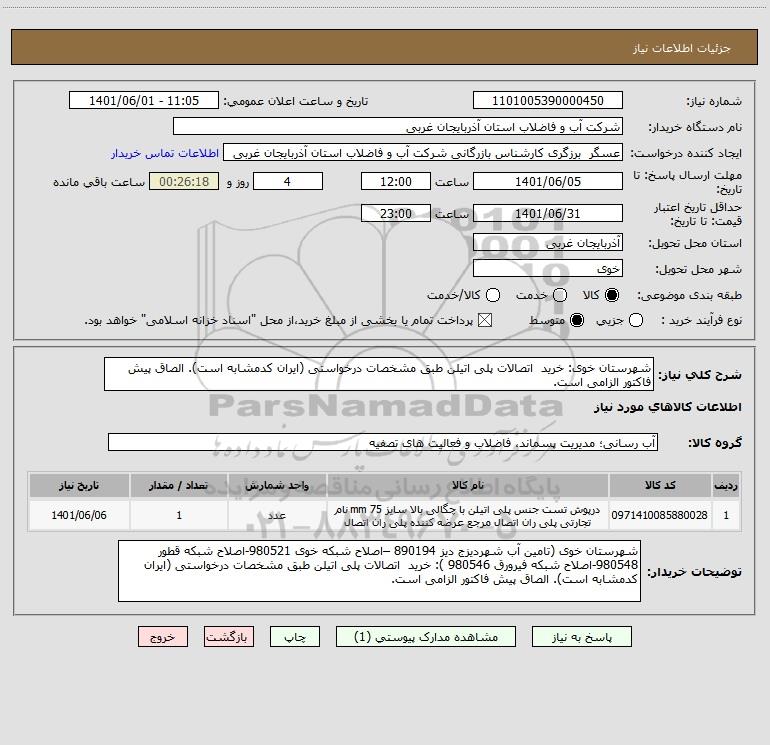The width and height of the screenshot is (770, 745).
Task: Click the delivery city field خوی
Action: point(548,268)
